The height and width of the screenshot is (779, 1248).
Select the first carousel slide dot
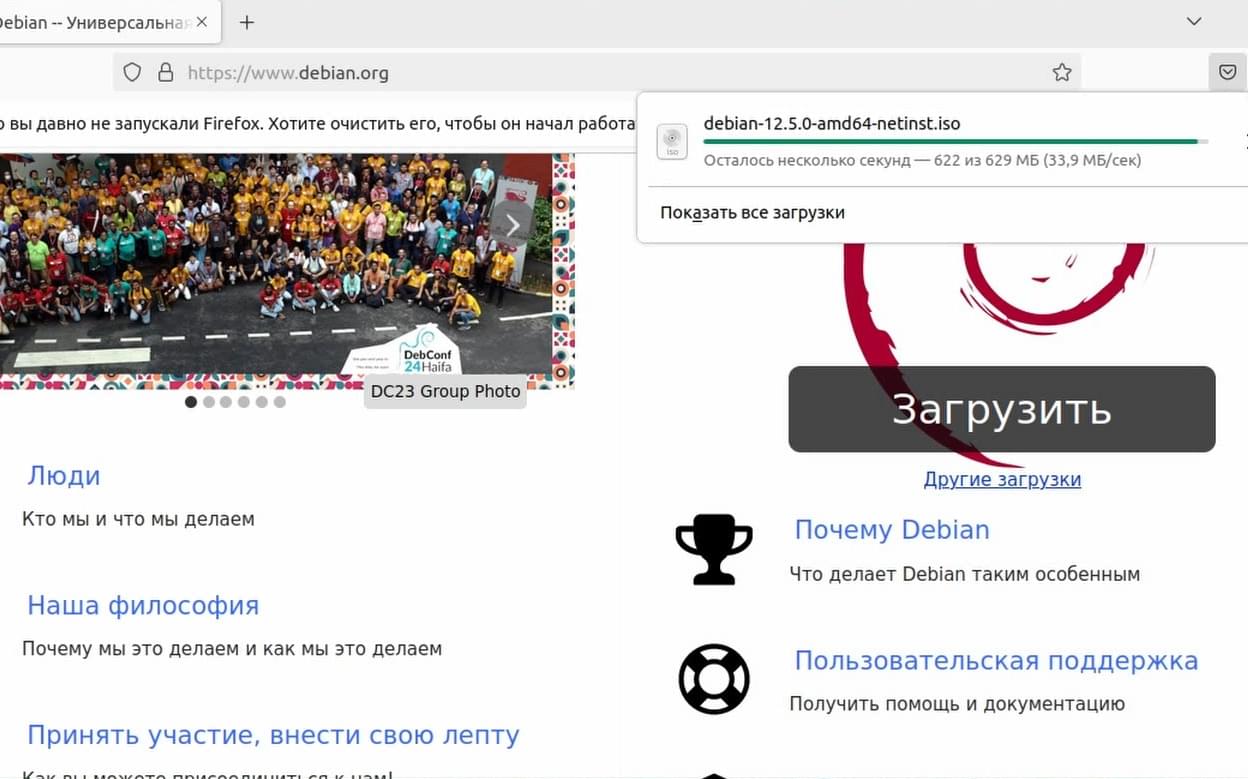(x=191, y=402)
